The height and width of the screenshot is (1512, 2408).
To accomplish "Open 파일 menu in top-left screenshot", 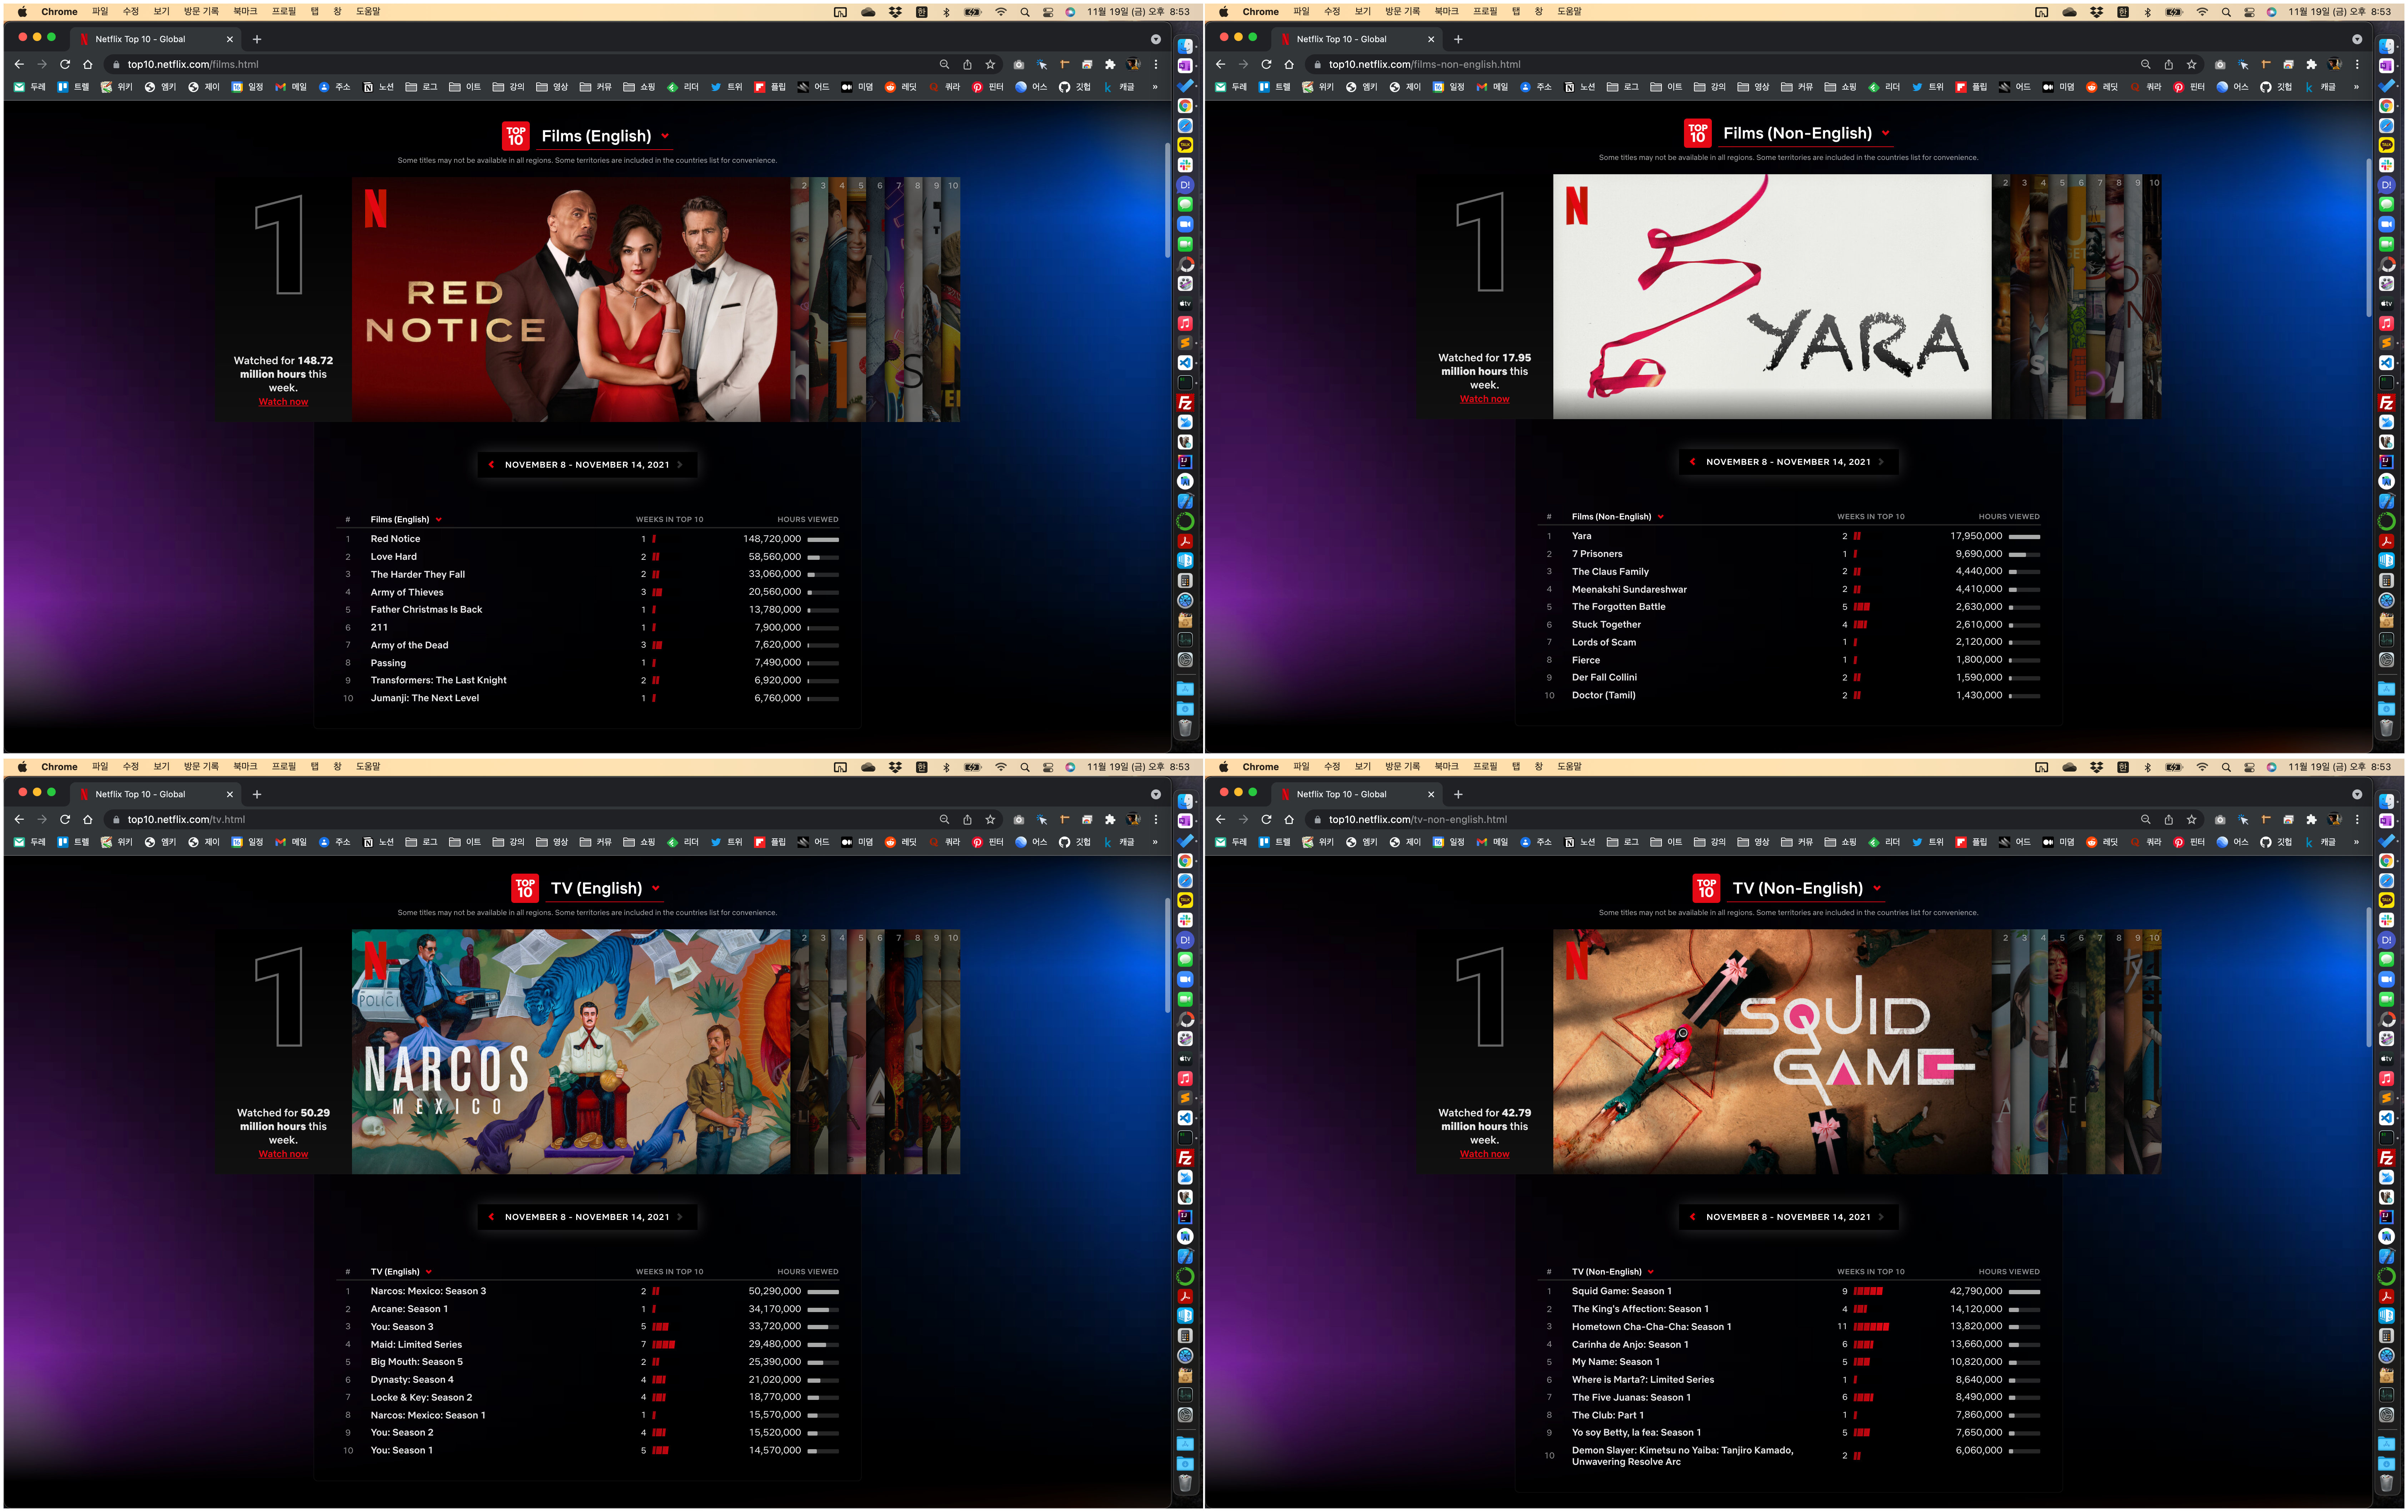I will pyautogui.click(x=100, y=12).
